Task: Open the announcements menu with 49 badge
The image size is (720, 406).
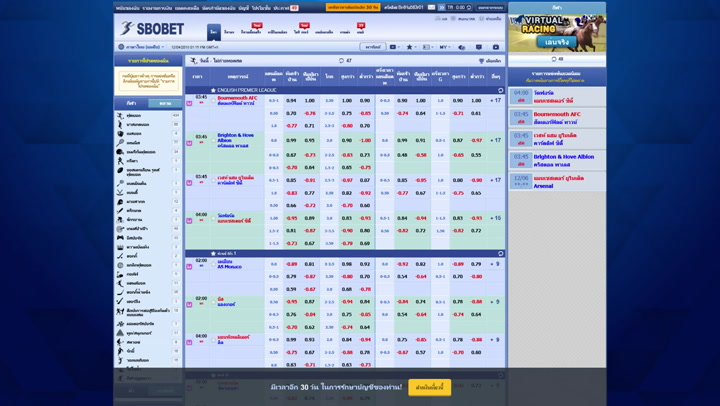Action: tap(286, 8)
